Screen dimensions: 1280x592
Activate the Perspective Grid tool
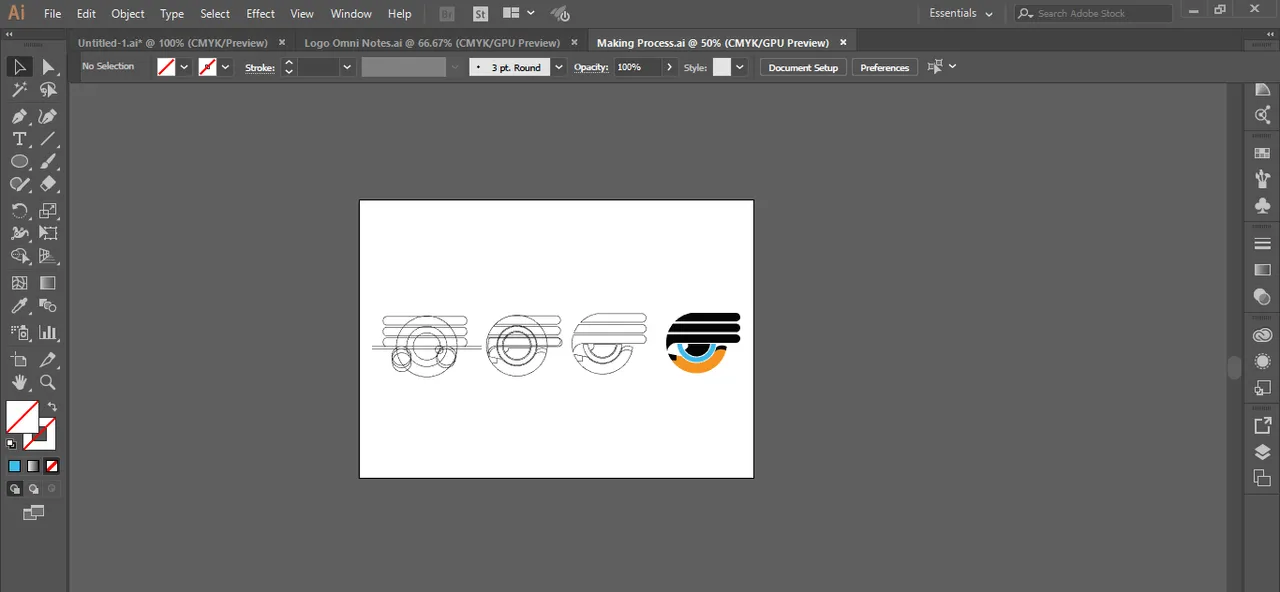click(47, 256)
